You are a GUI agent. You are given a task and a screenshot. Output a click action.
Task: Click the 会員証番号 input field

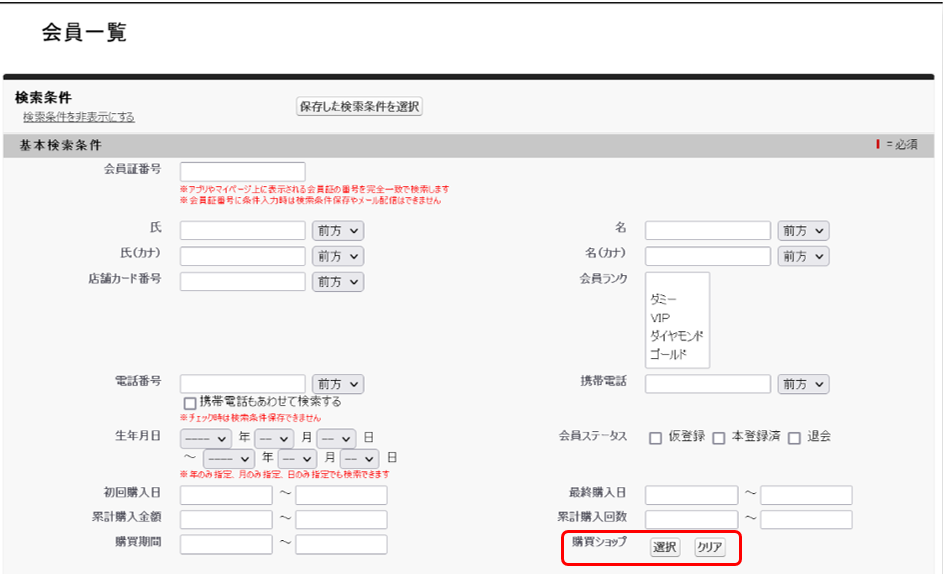[242, 171]
